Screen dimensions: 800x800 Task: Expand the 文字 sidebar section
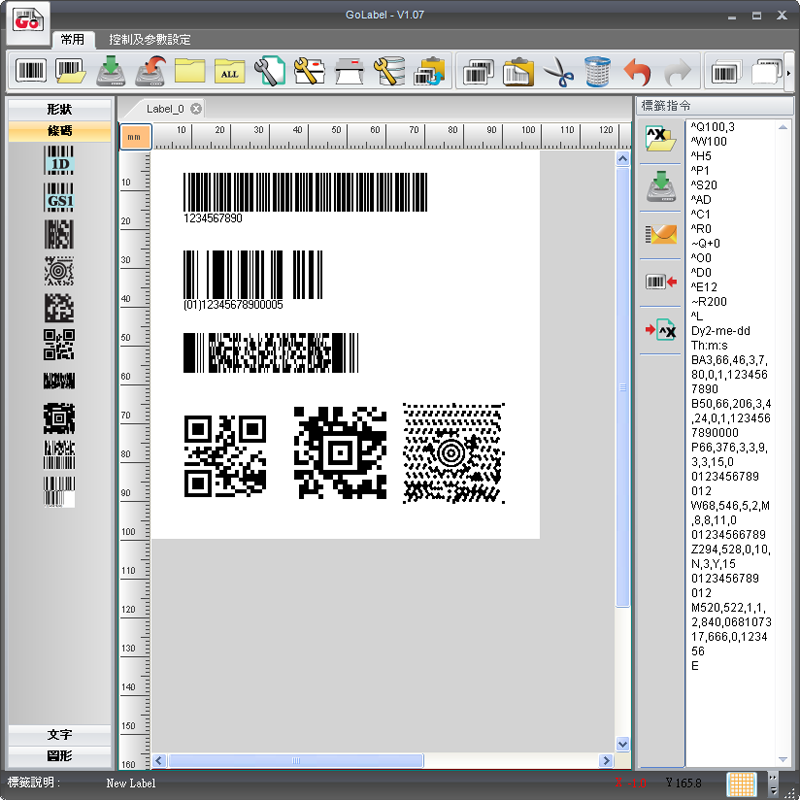point(59,734)
